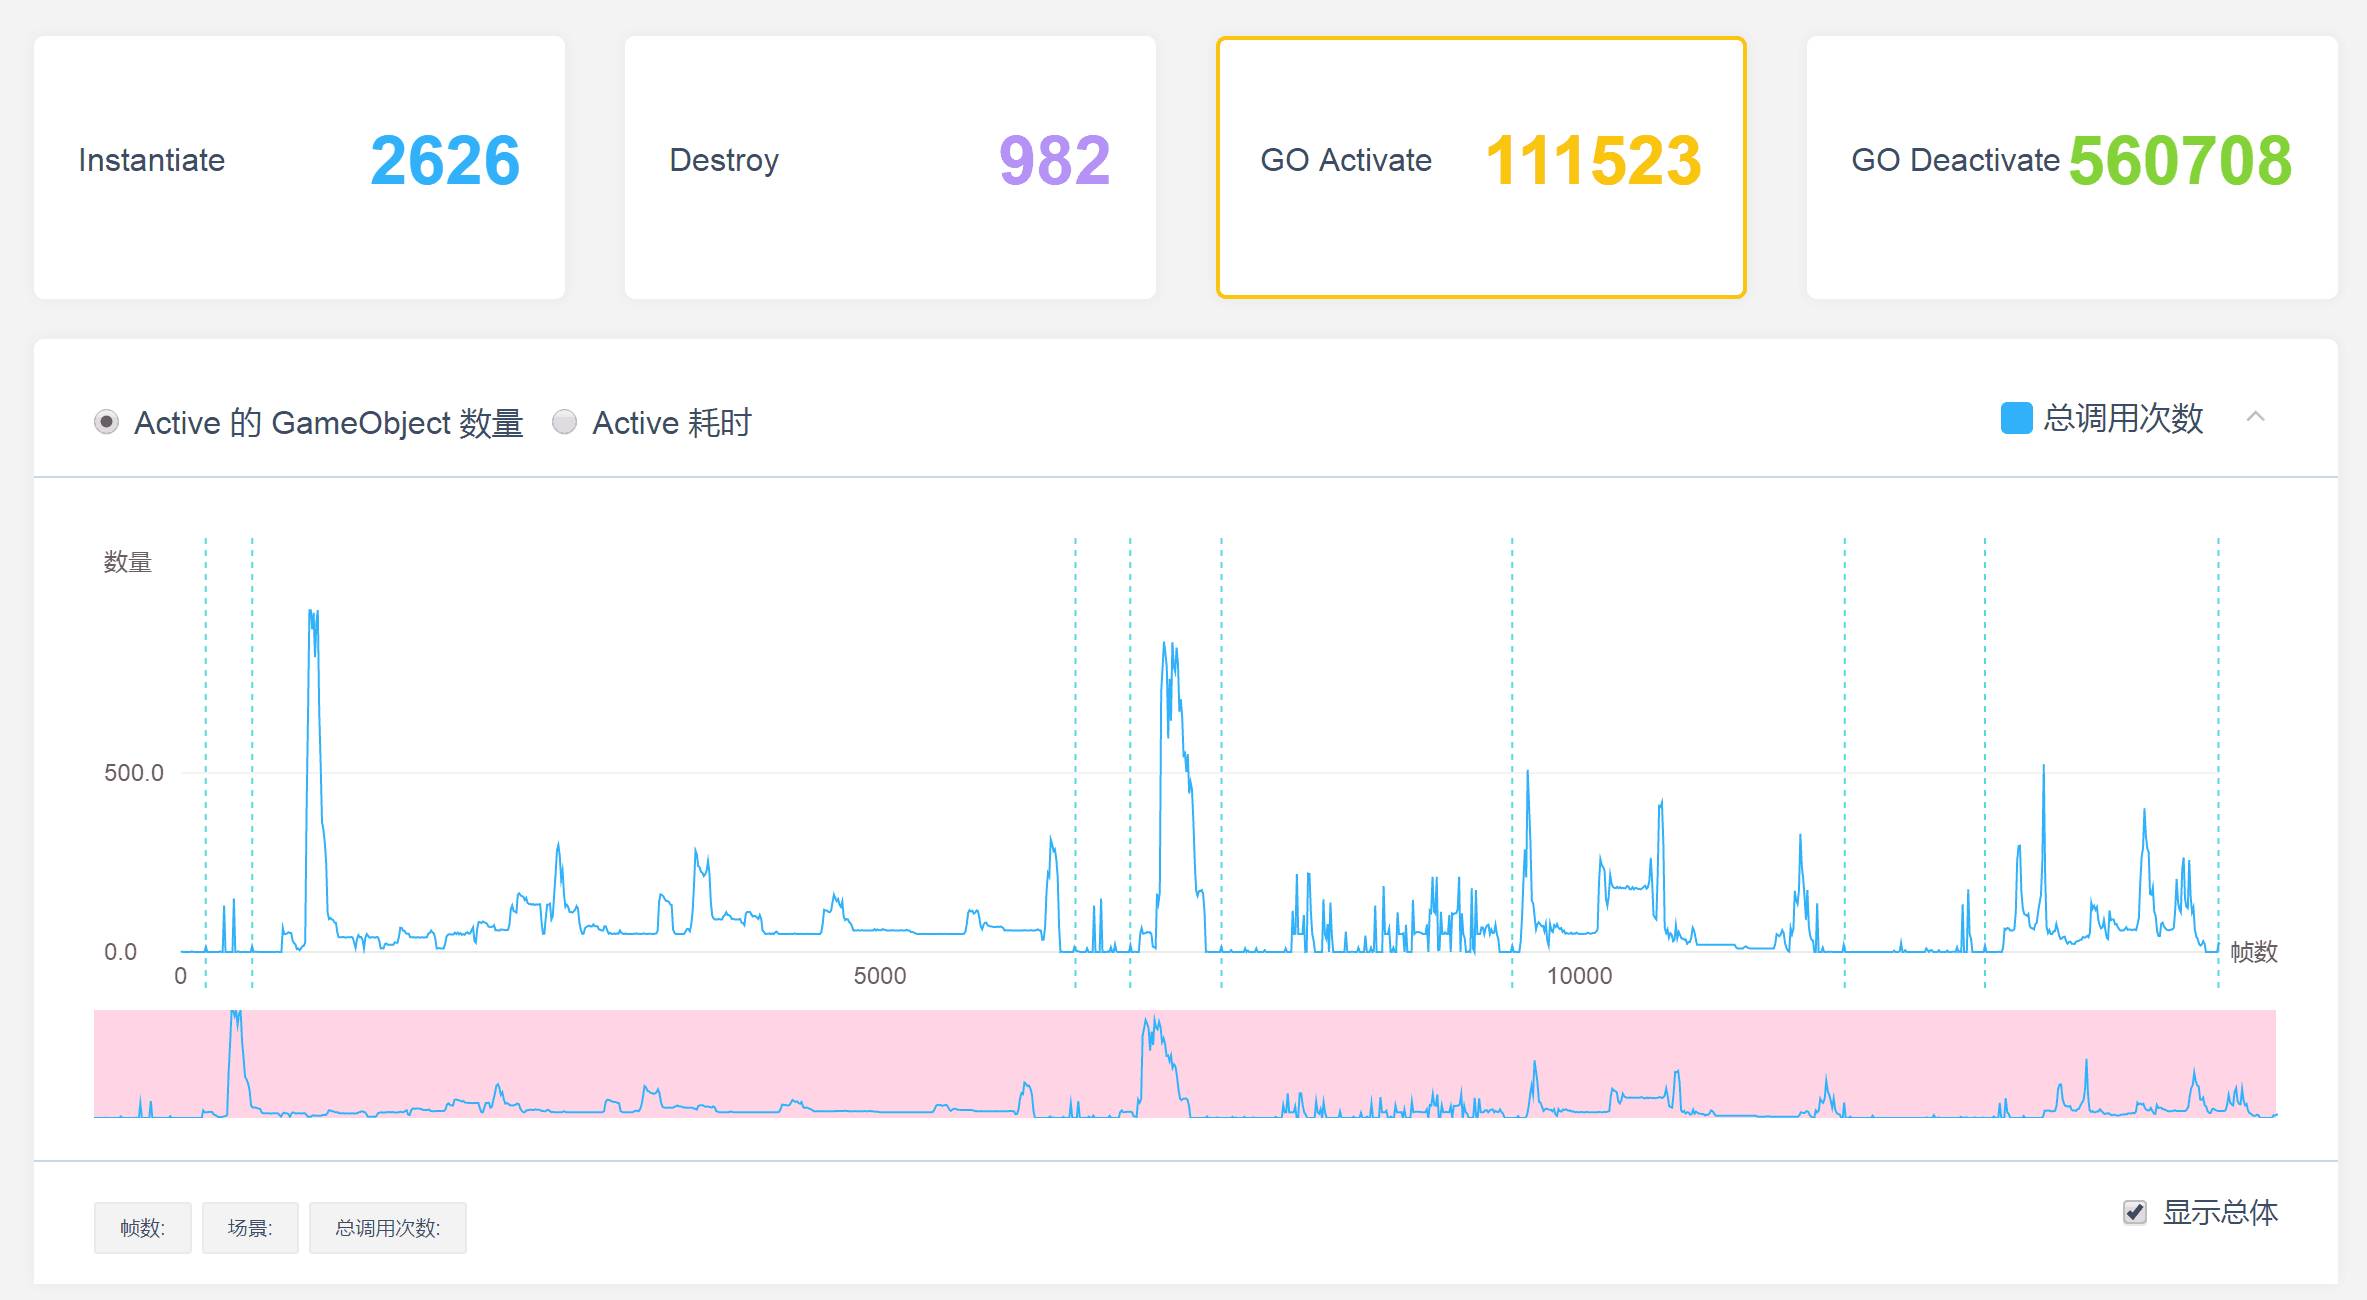
Task: Click the 总调用次数 info field
Action: point(387,1227)
